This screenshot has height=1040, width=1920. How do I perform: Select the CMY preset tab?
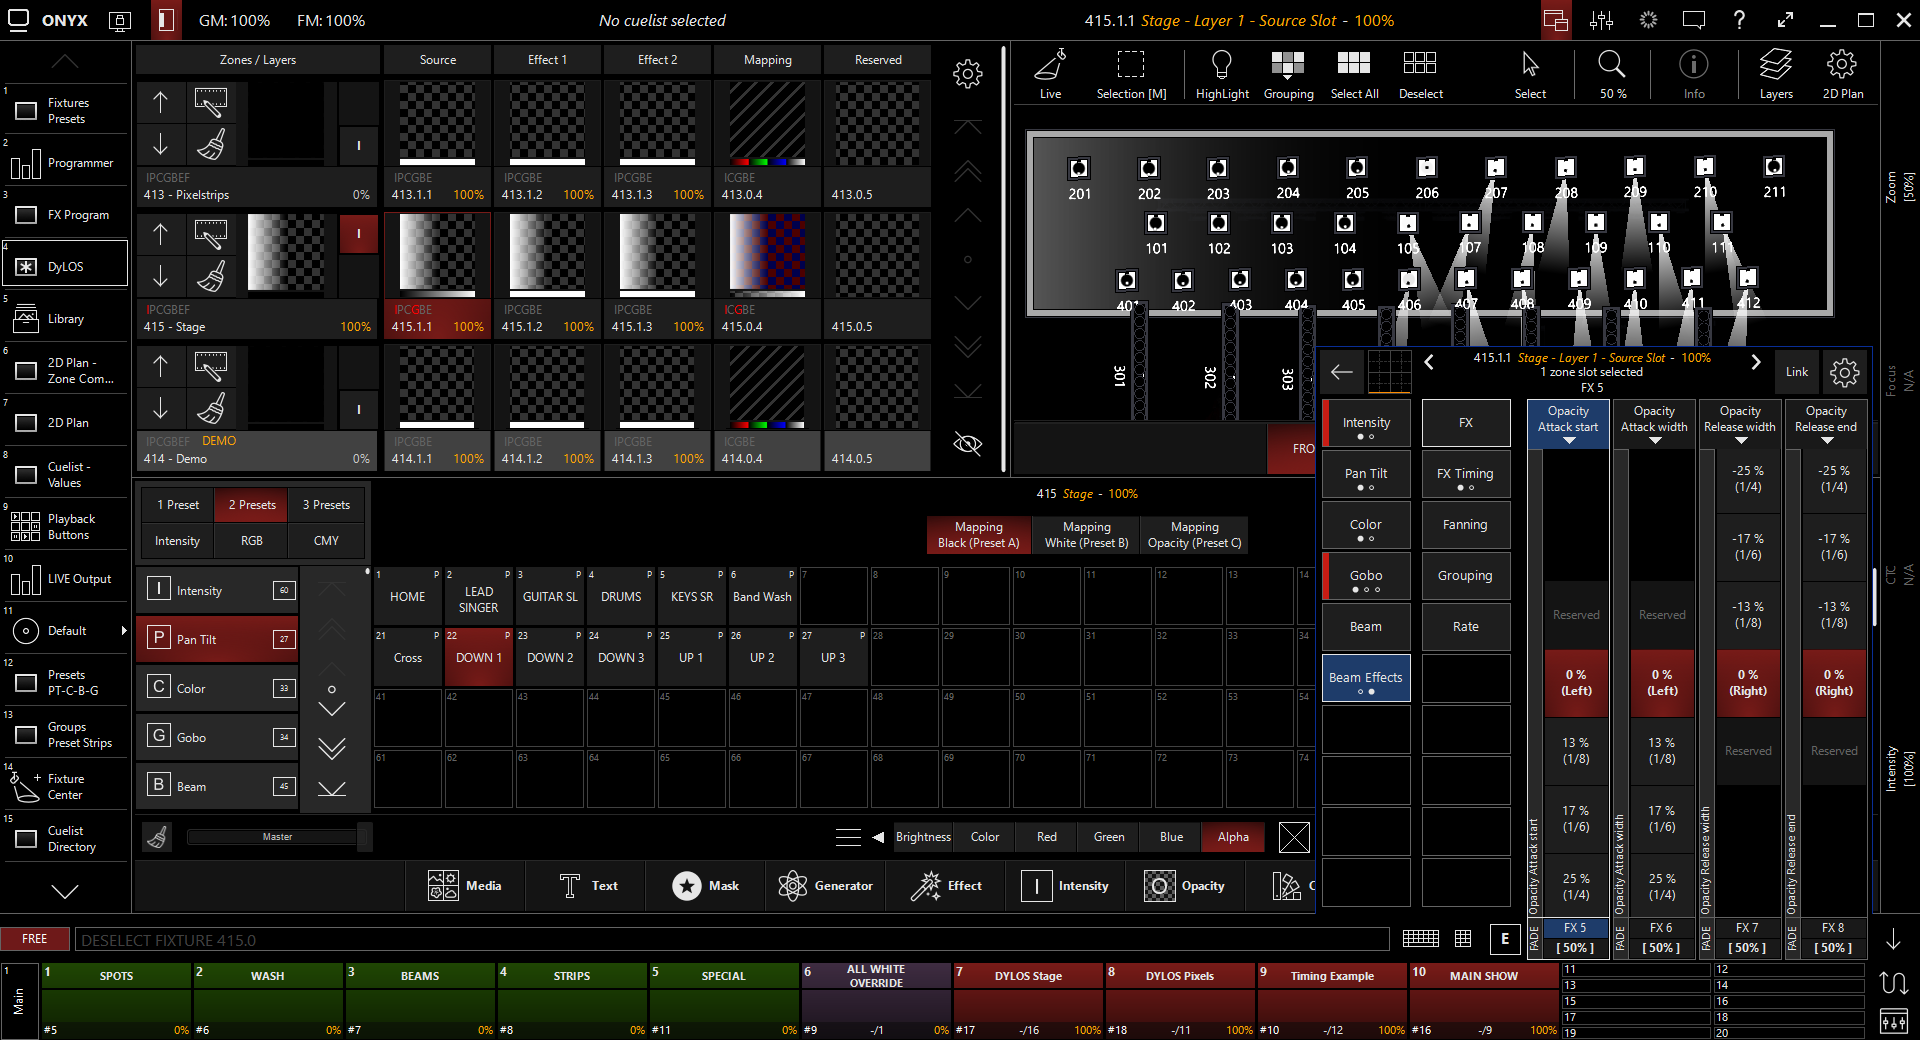[326, 541]
